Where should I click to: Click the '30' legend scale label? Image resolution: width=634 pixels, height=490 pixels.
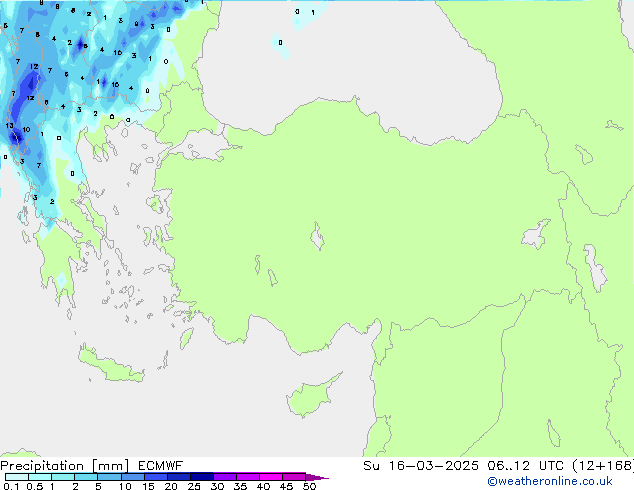(217, 486)
